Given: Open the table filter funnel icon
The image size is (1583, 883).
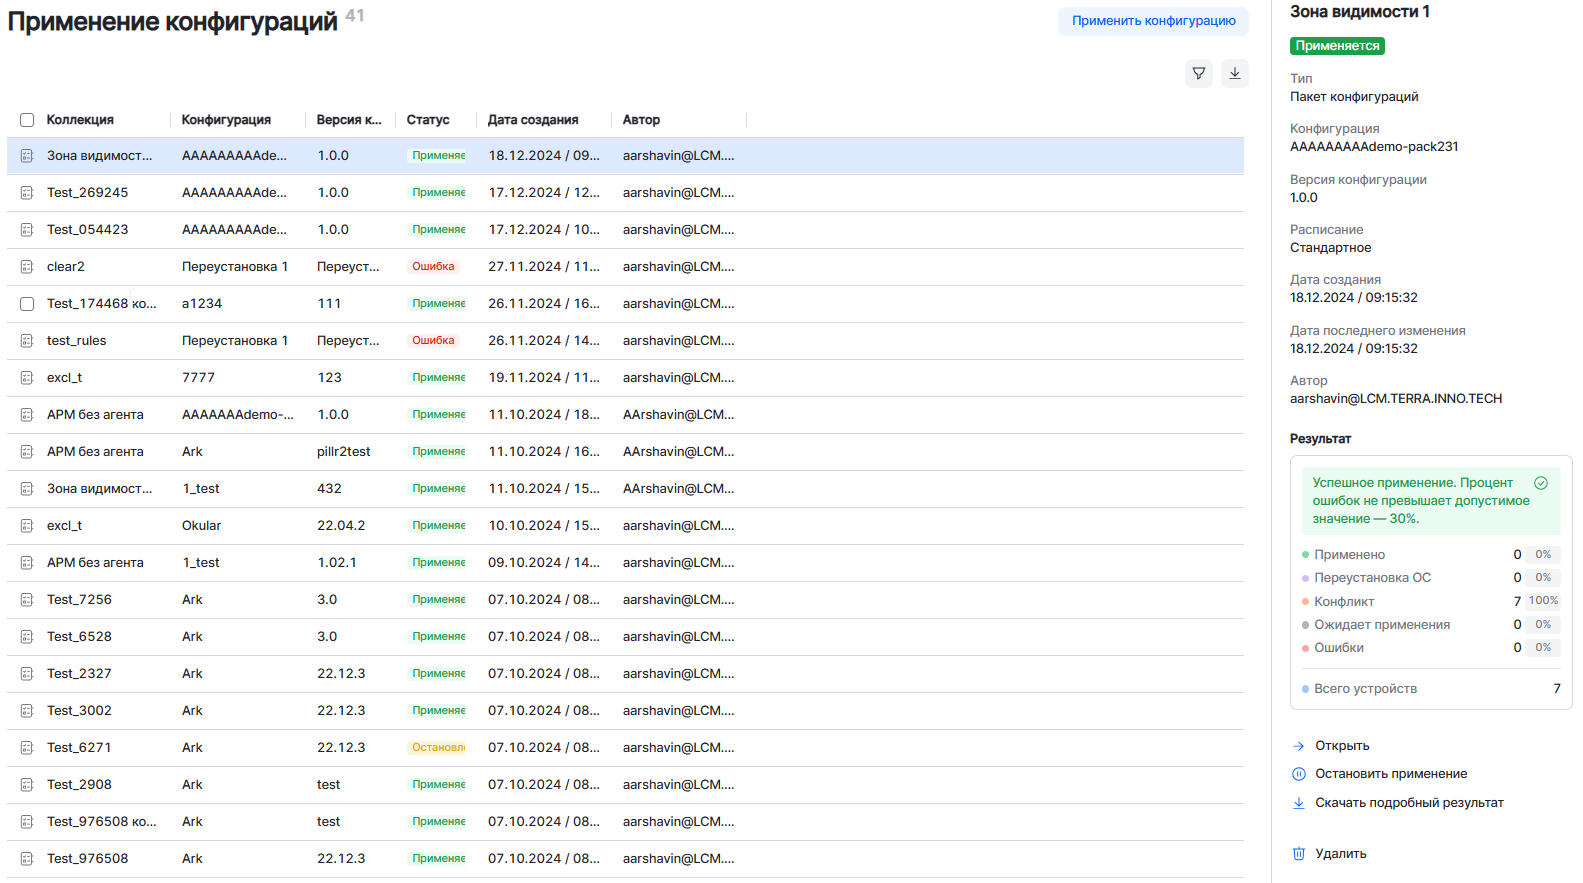Looking at the screenshot, I should point(1198,73).
